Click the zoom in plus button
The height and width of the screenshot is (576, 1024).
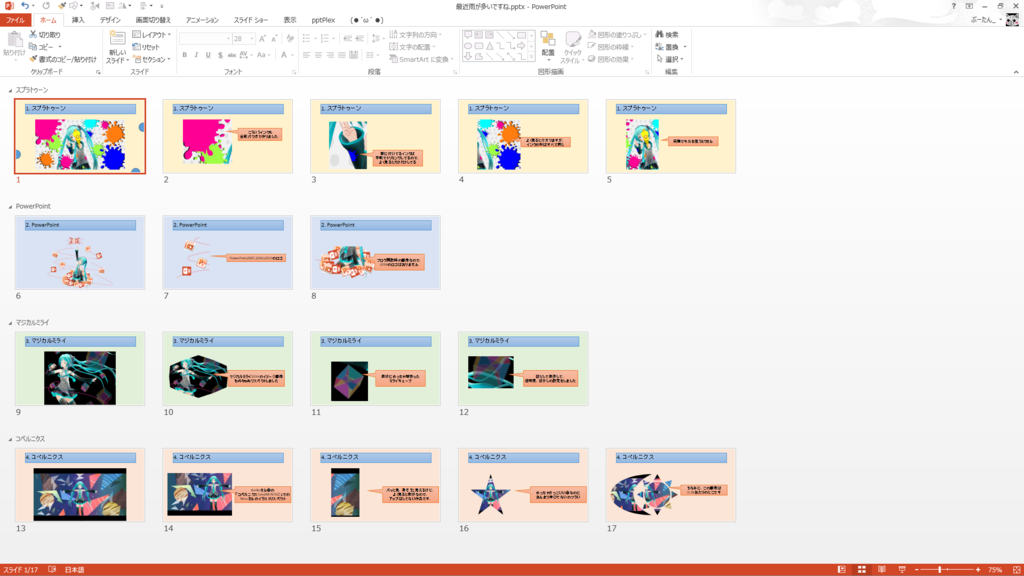pos(978,570)
